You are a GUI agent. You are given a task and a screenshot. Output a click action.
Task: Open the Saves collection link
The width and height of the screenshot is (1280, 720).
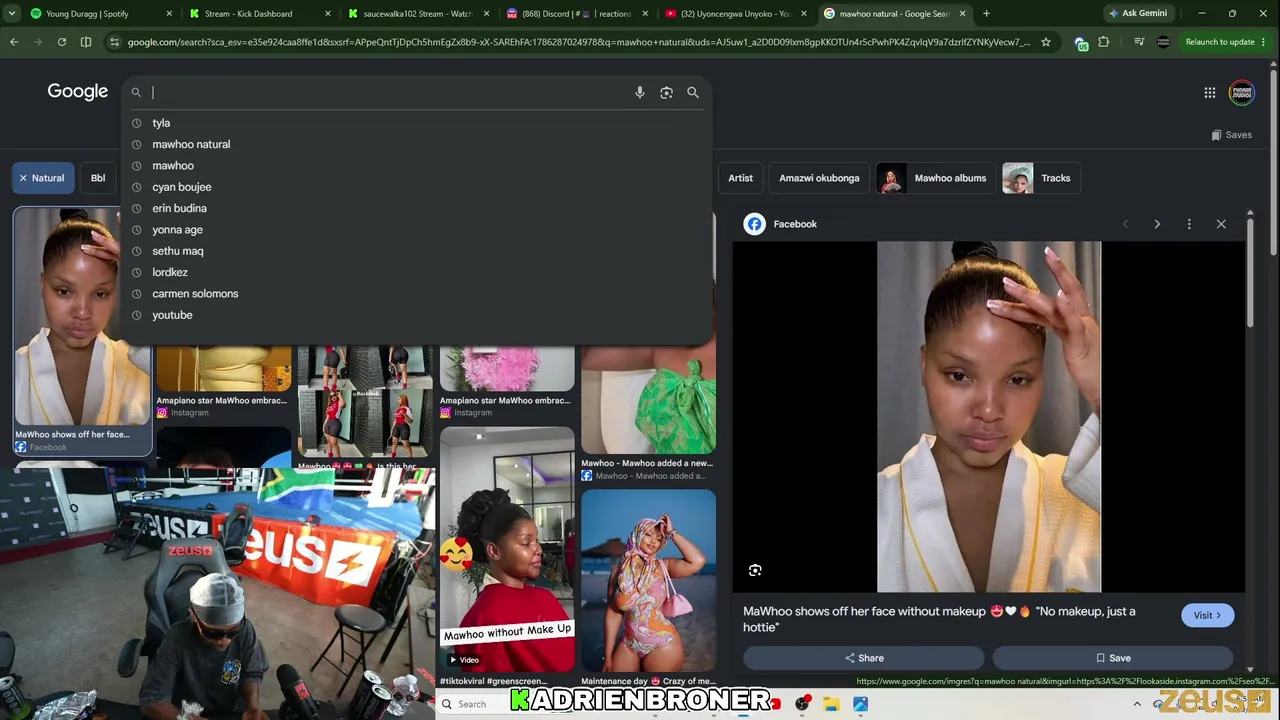click(x=1231, y=135)
